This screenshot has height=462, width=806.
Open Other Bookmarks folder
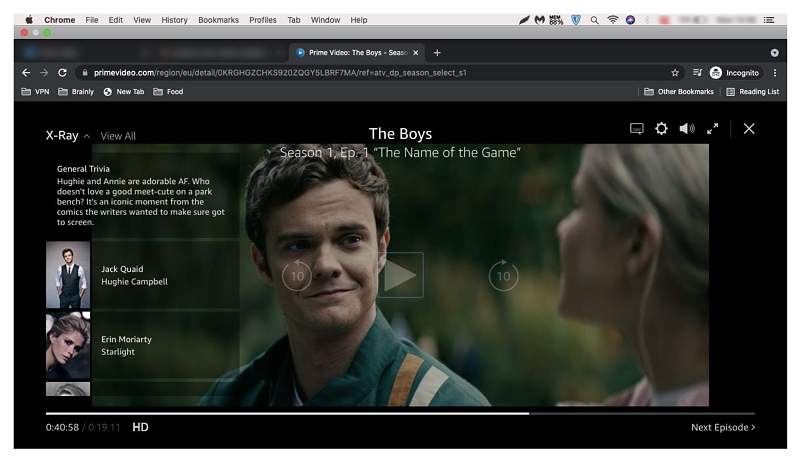679,91
